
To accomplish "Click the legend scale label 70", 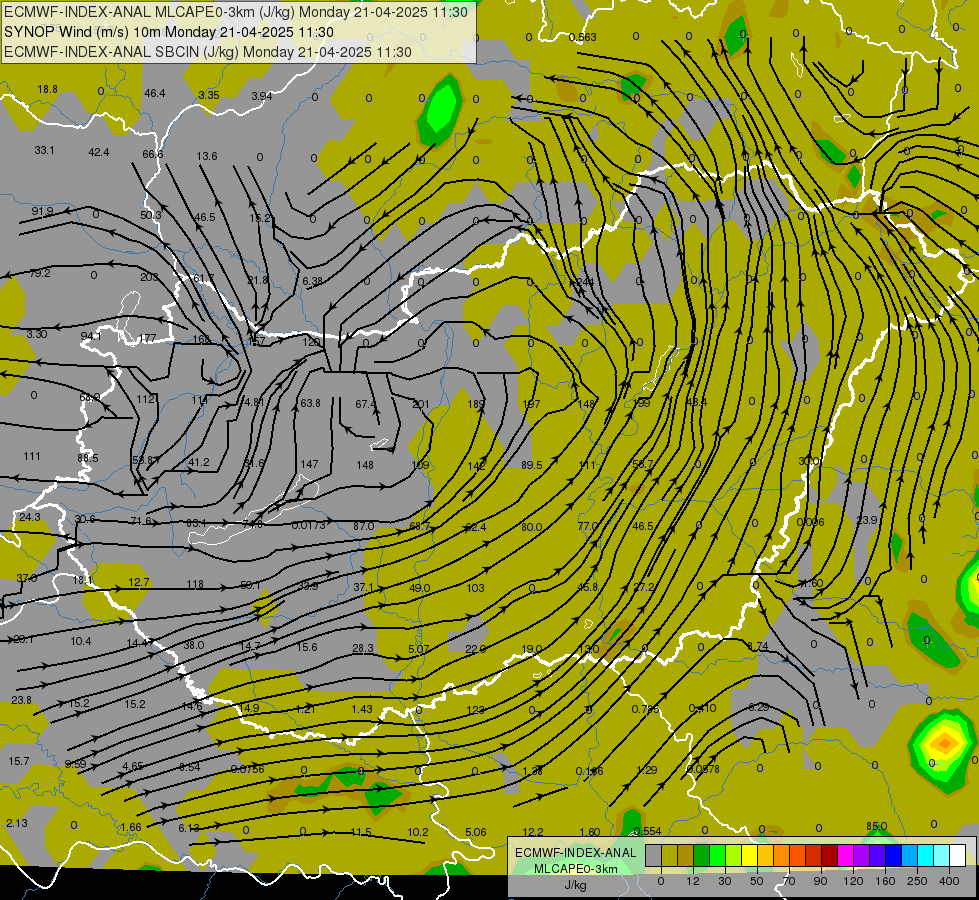I will pos(789,881).
